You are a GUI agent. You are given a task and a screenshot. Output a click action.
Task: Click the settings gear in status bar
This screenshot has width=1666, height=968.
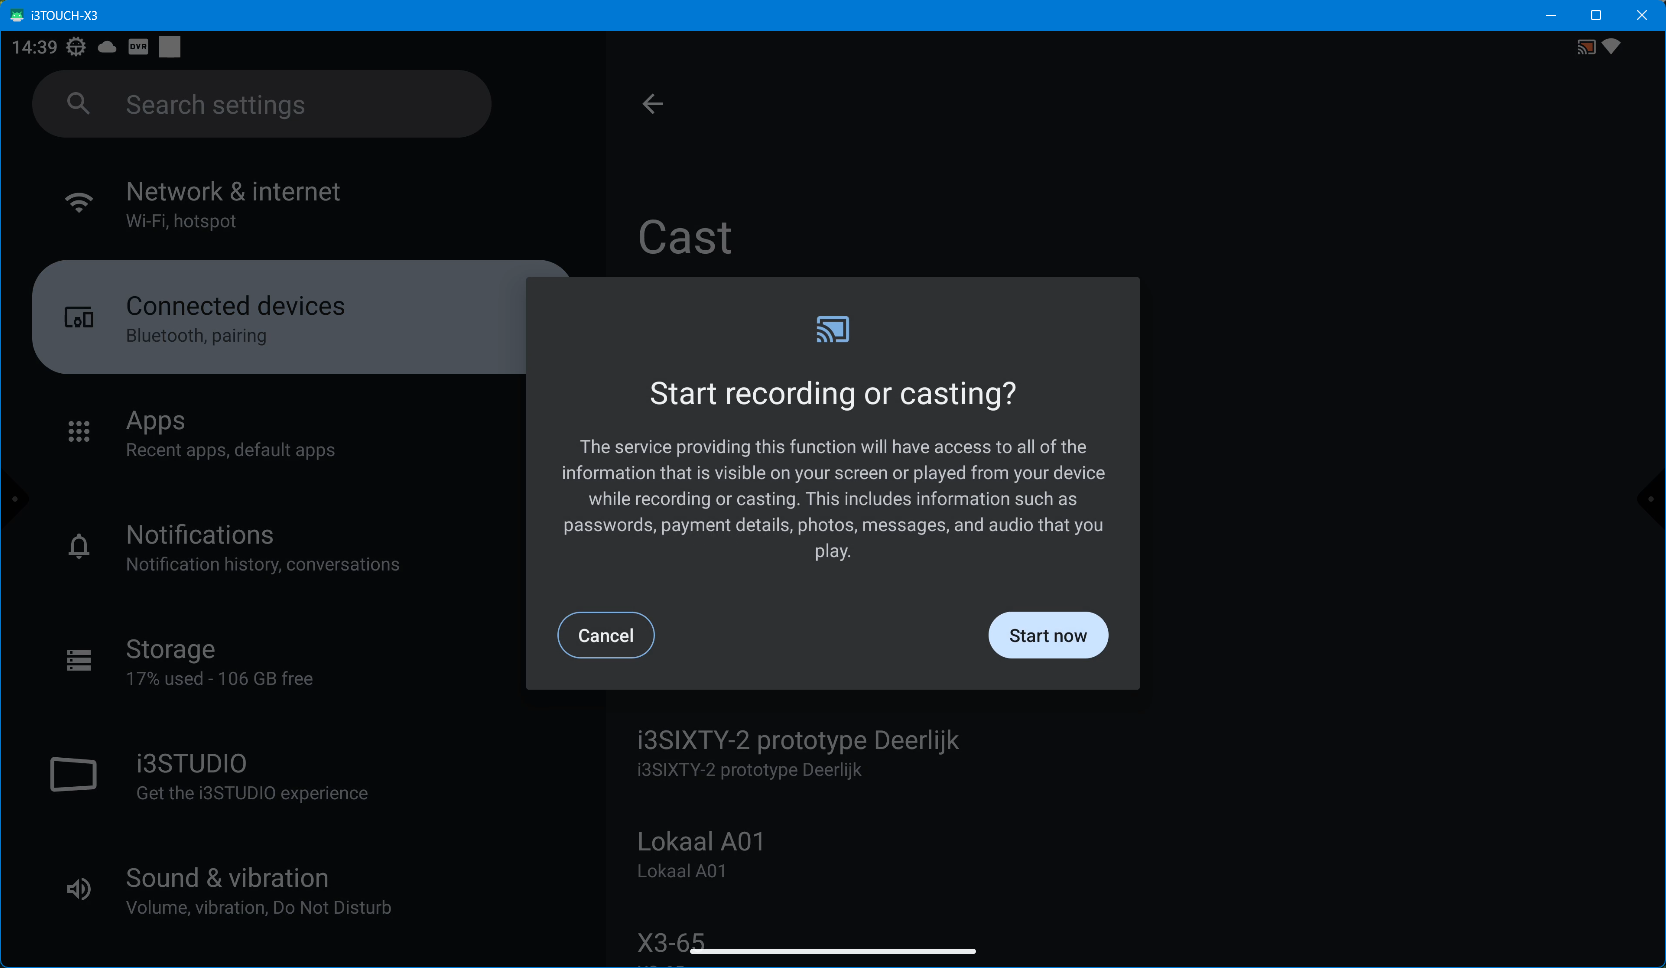point(76,47)
